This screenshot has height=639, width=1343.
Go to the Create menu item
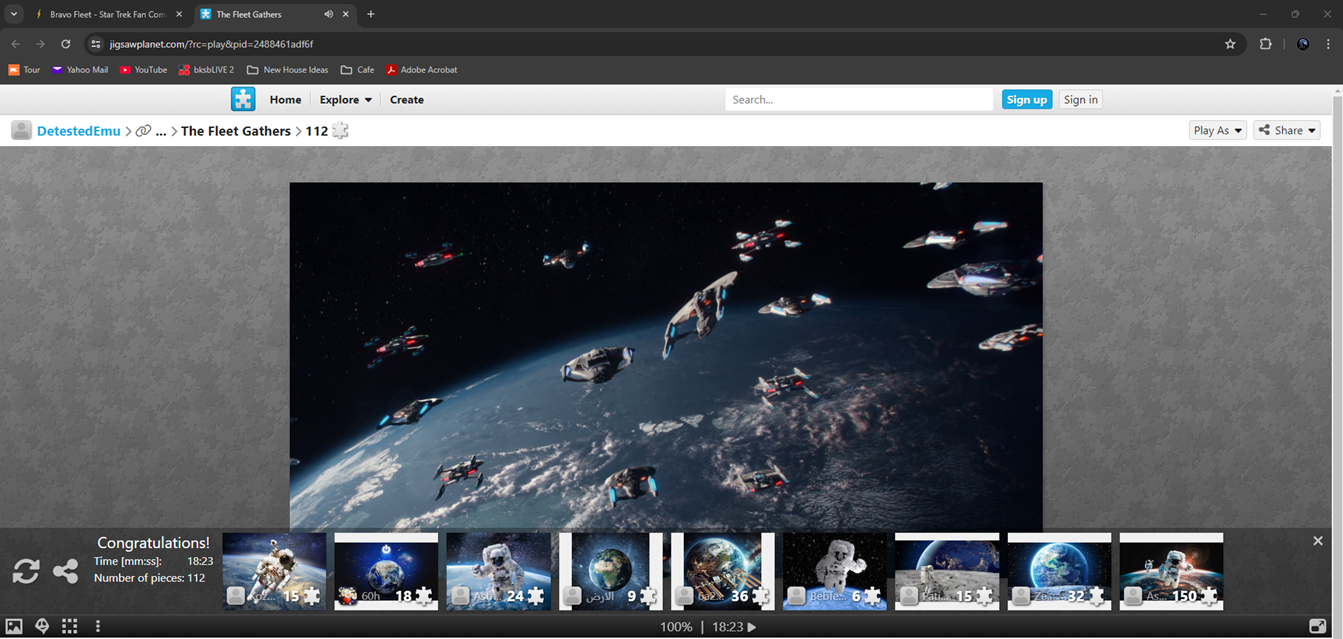[x=406, y=100]
